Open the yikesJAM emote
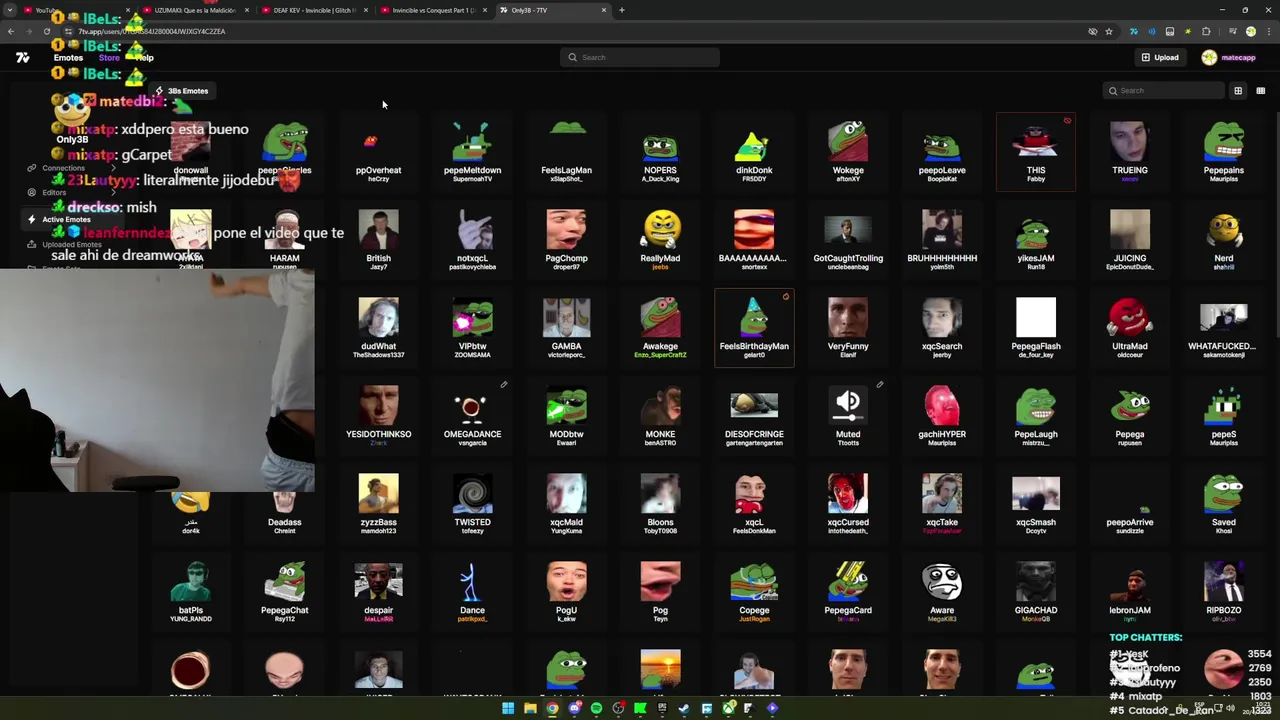 tap(1036, 240)
